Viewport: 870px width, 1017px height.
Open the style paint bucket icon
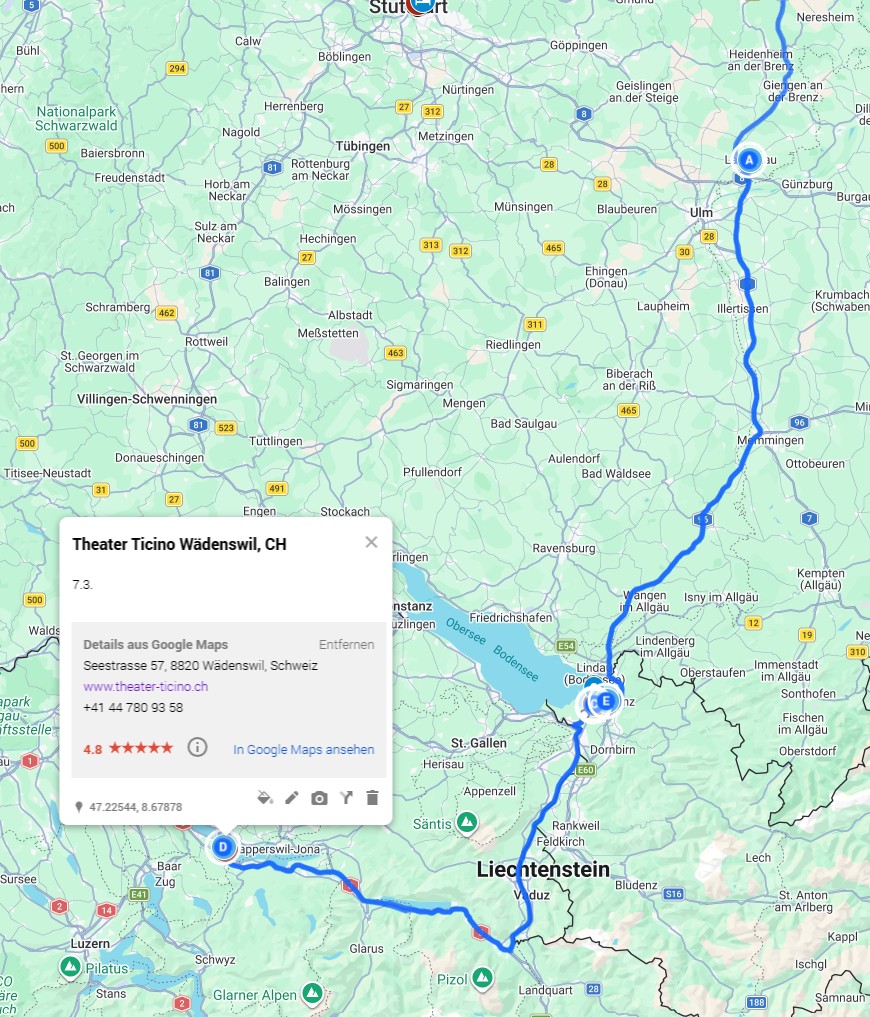click(x=265, y=797)
